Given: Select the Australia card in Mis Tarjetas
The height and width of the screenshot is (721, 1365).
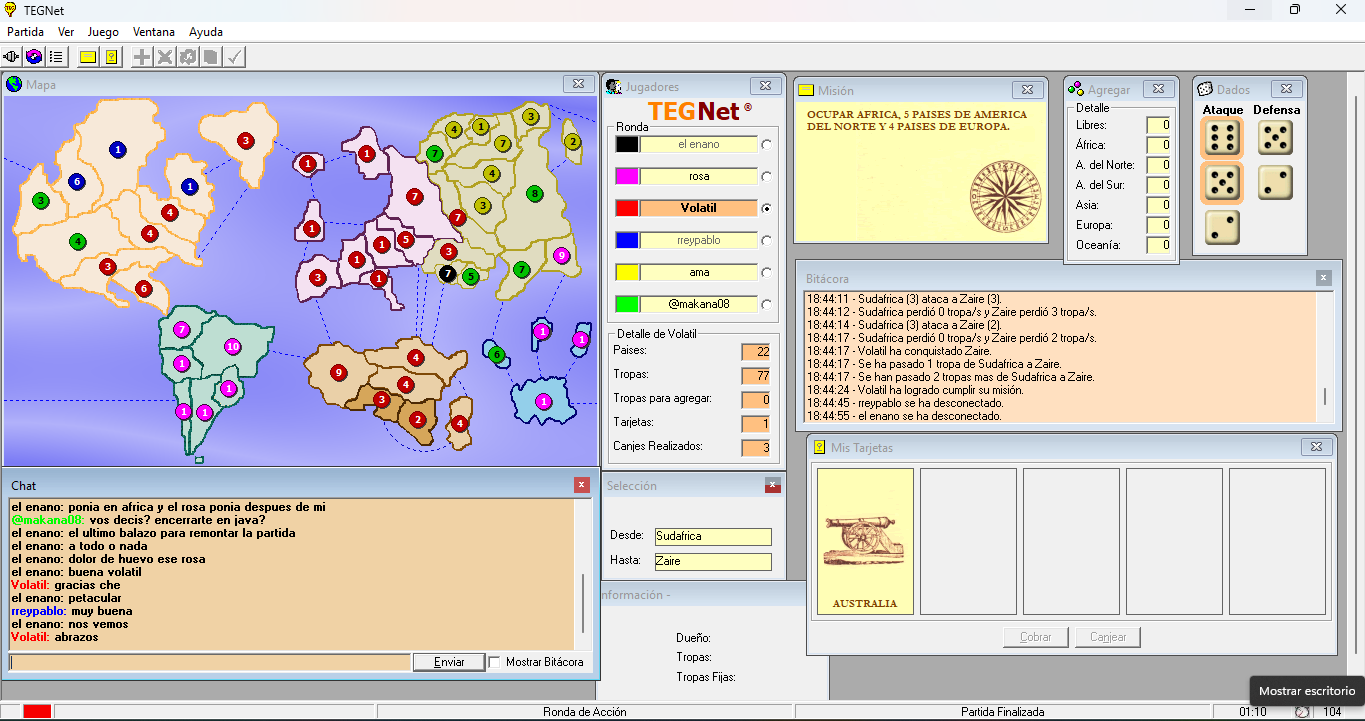Looking at the screenshot, I should click(x=865, y=541).
